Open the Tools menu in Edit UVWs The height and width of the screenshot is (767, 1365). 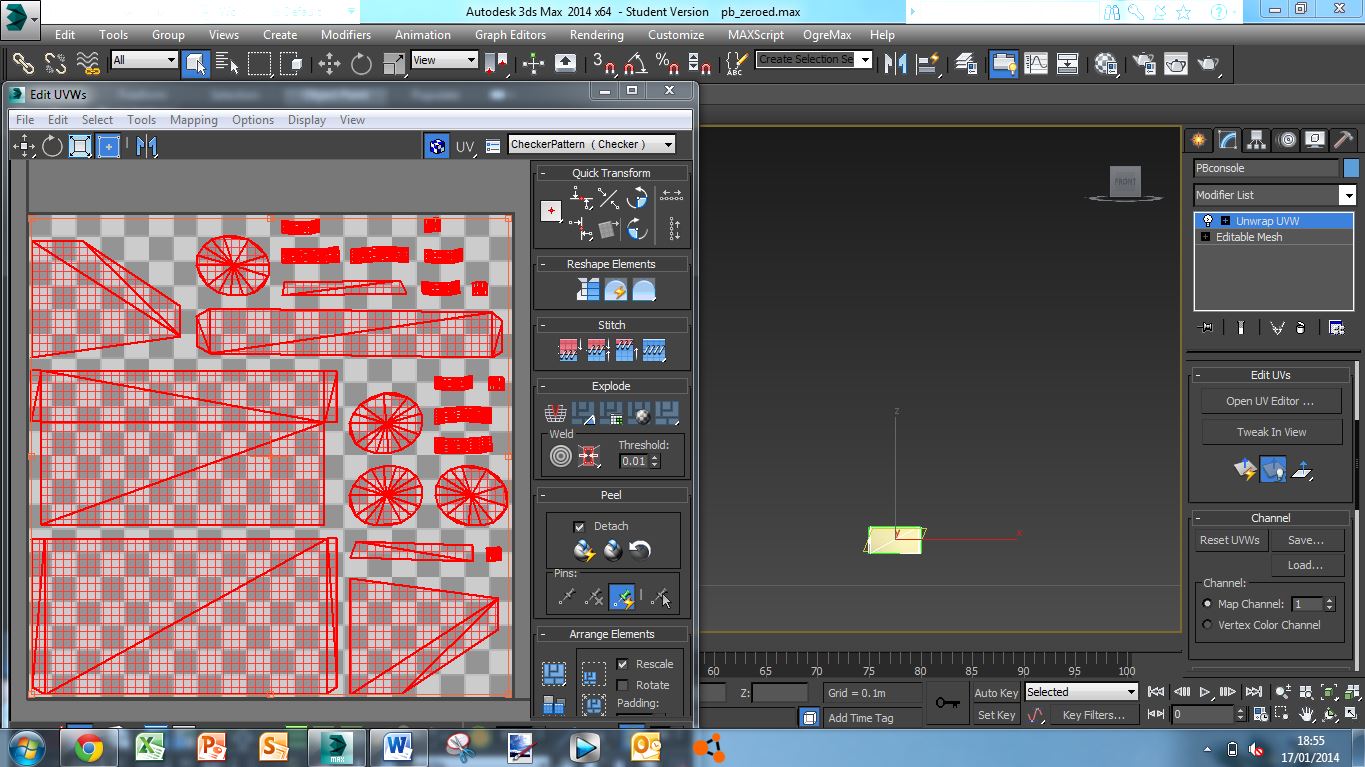(141, 120)
